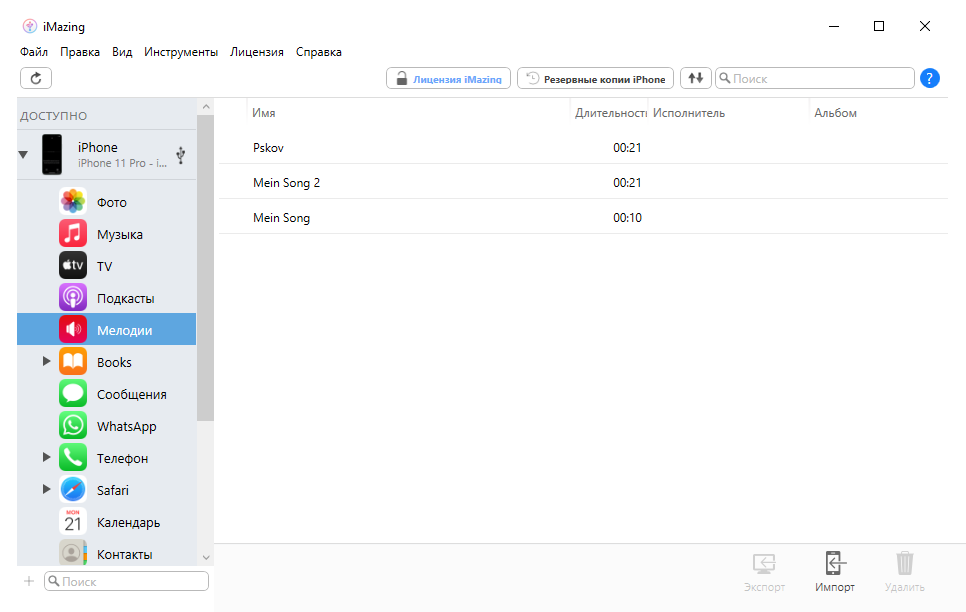Open Фото in the sidebar
Viewport: 966px width, 612px height.
107,202
